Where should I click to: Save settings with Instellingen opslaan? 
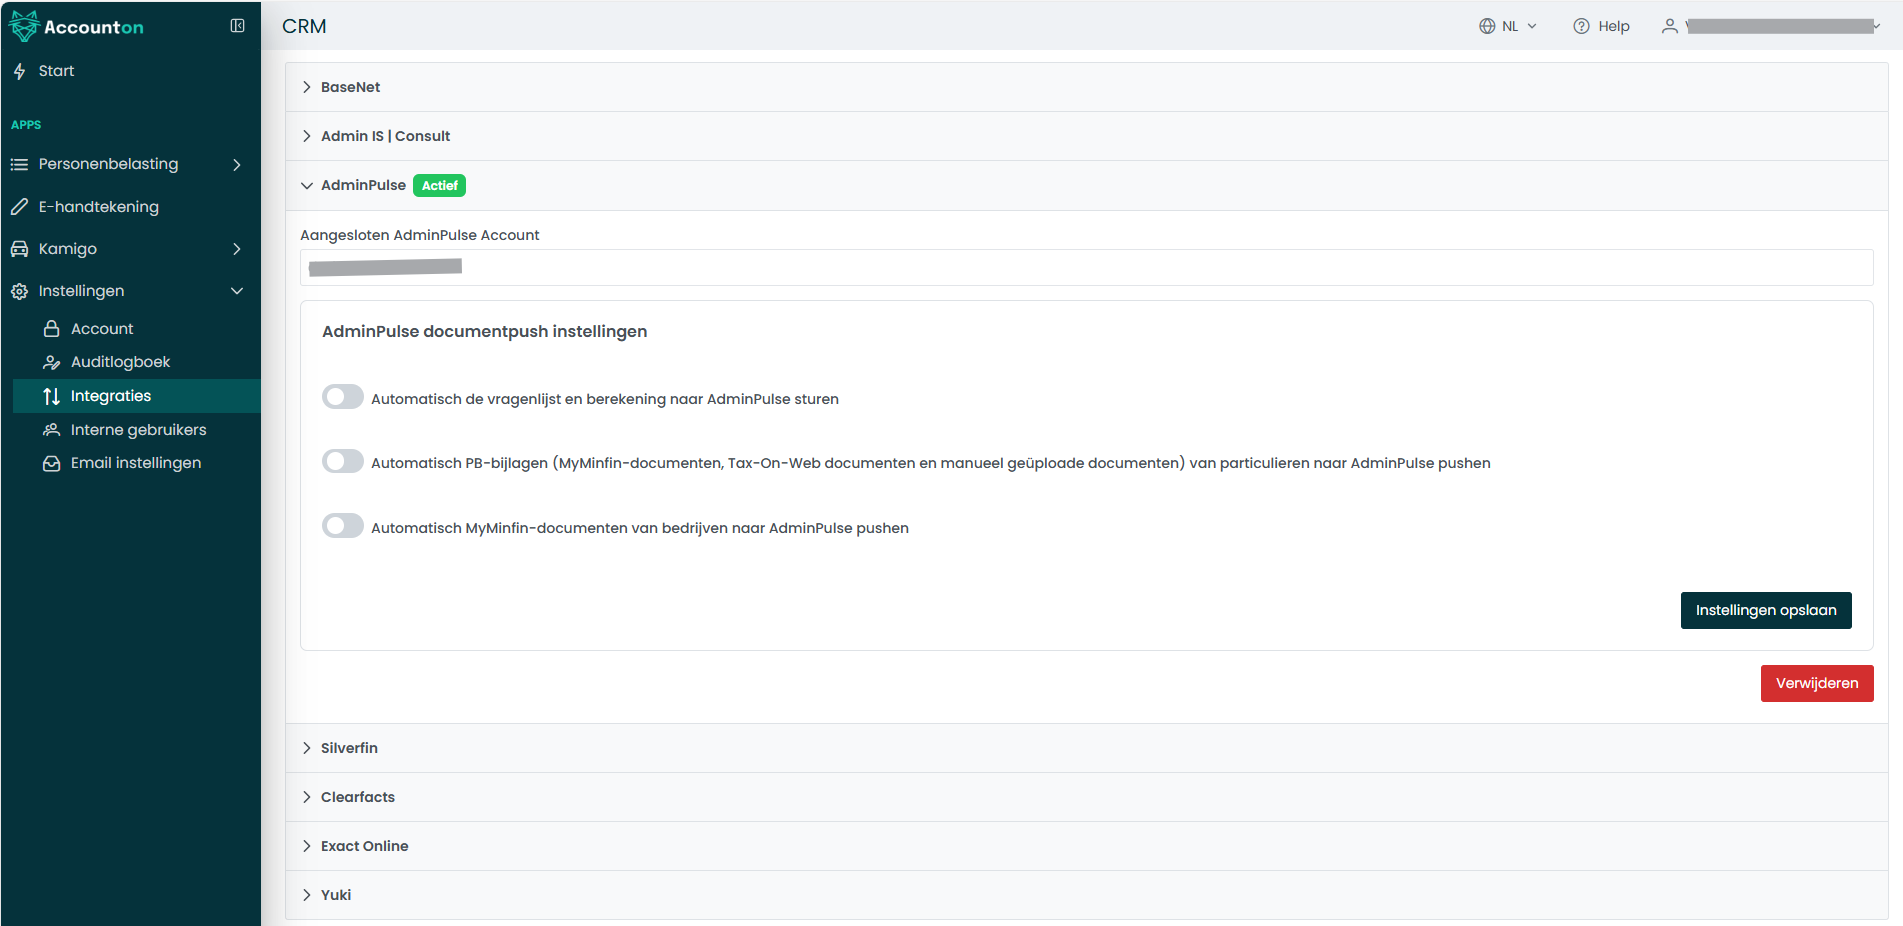pos(1766,610)
